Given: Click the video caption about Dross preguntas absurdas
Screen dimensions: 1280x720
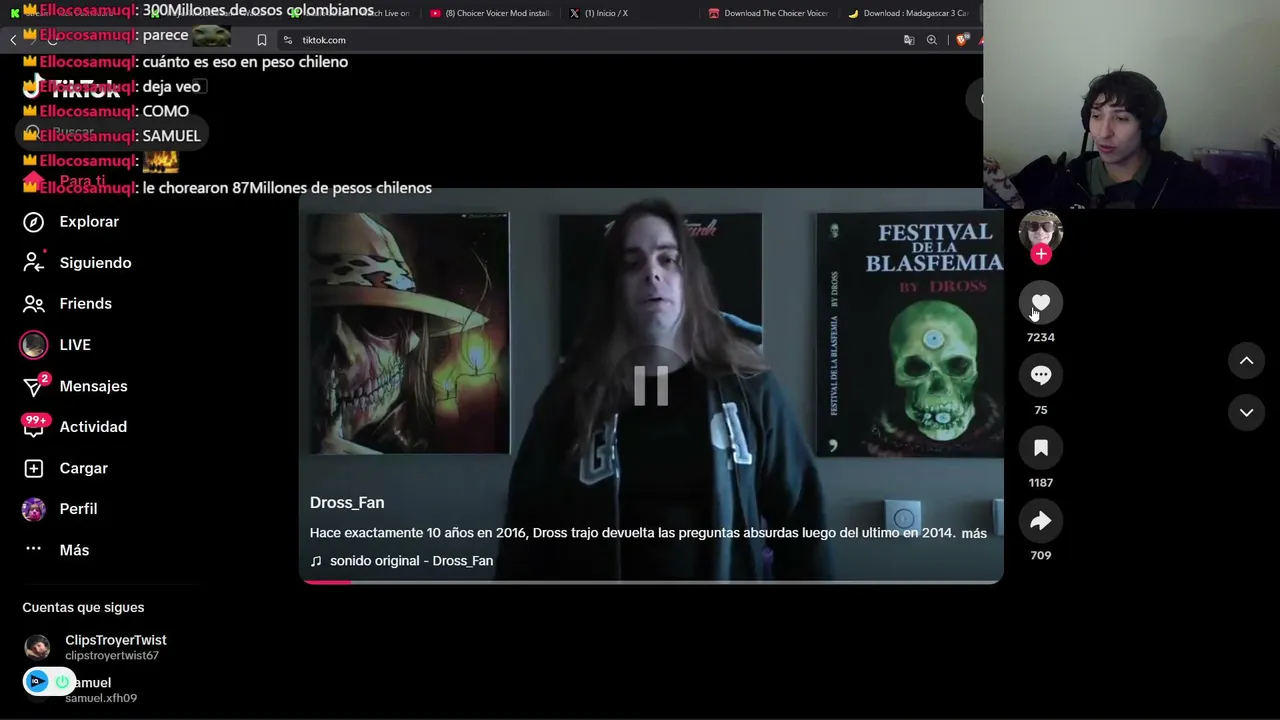Looking at the screenshot, I should 632,534.
